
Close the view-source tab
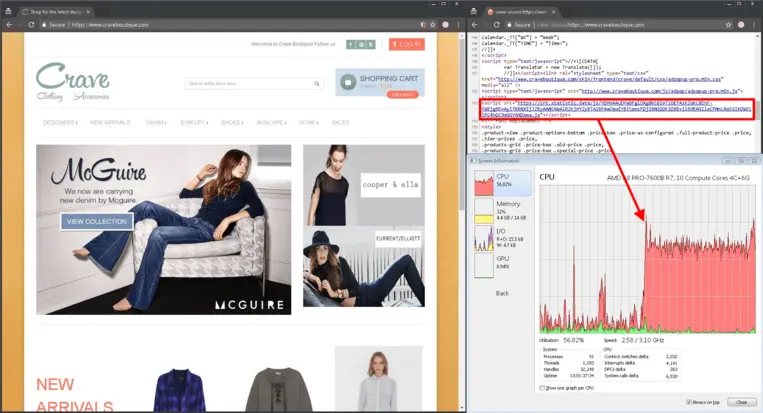553,12
